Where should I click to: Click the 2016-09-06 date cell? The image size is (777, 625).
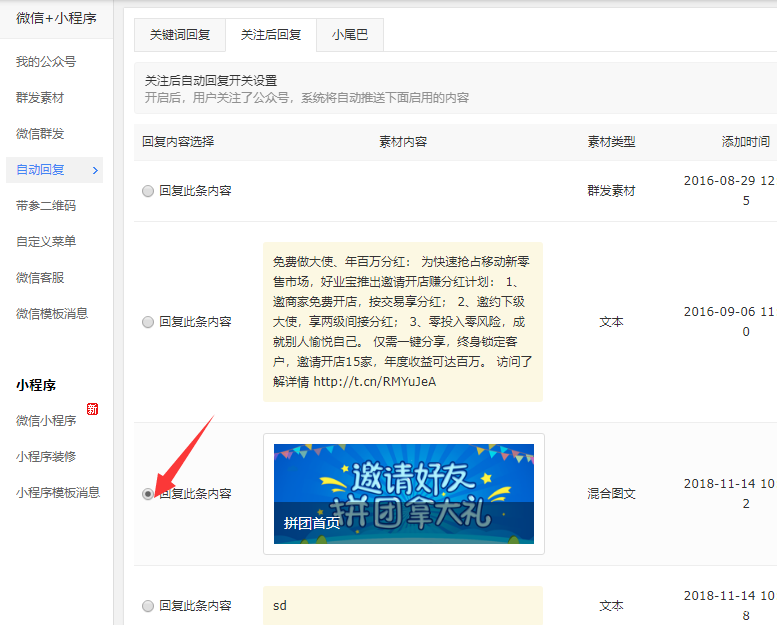[x=729, y=322]
